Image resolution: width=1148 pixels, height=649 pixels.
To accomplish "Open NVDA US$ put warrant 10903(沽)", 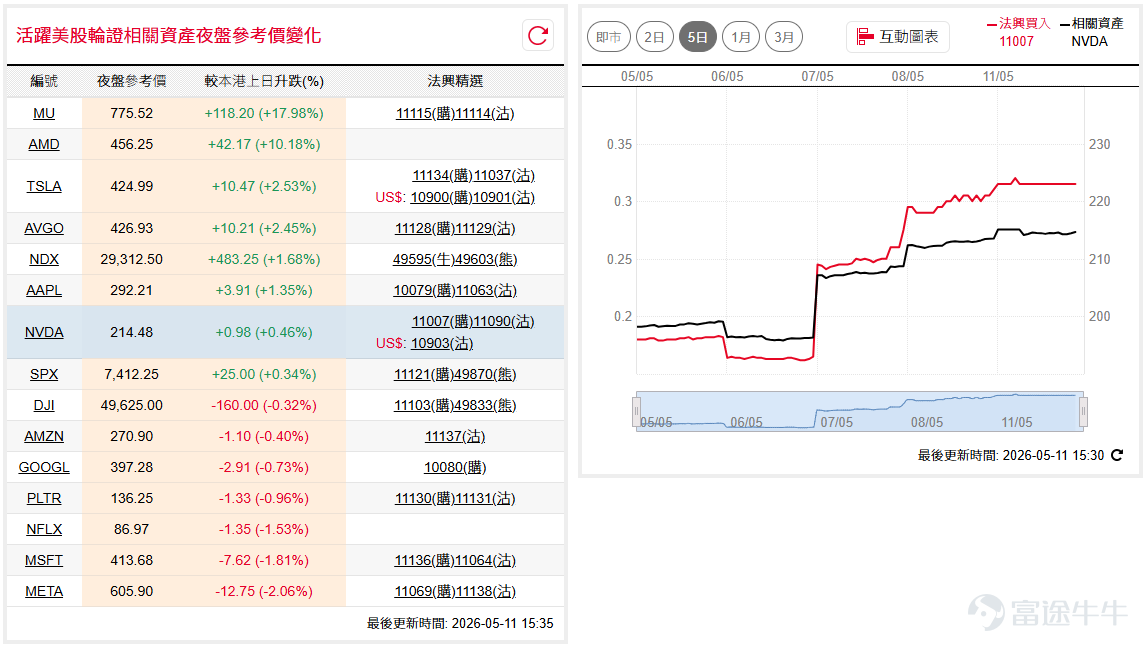I will pyautogui.click(x=442, y=344).
